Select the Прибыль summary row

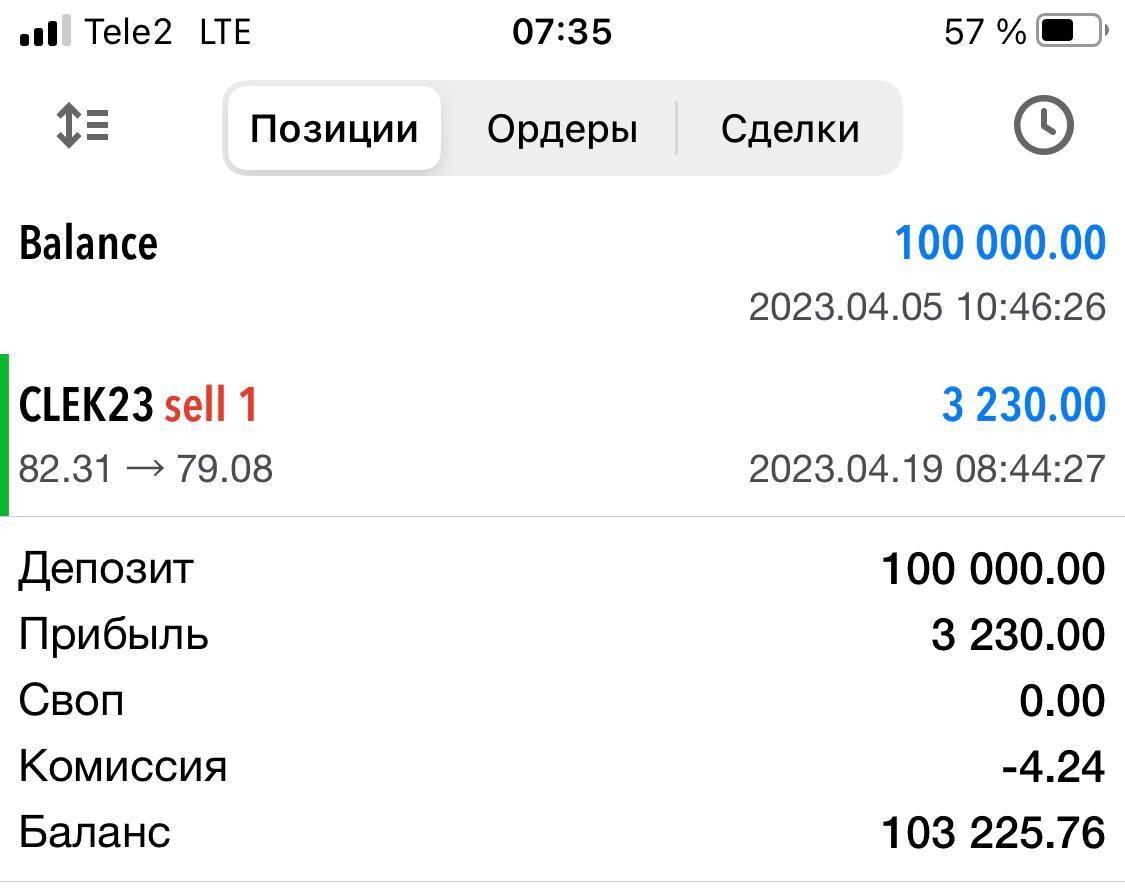pos(562,635)
